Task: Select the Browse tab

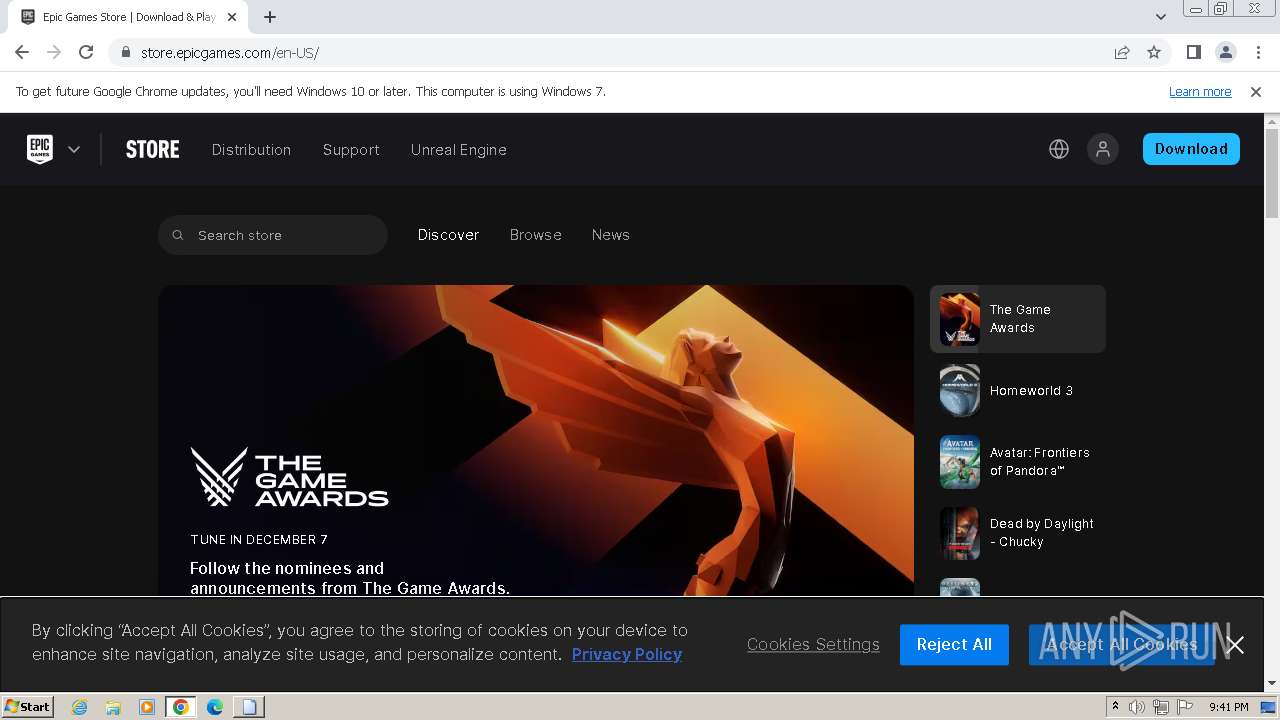Action: pyautogui.click(x=536, y=235)
